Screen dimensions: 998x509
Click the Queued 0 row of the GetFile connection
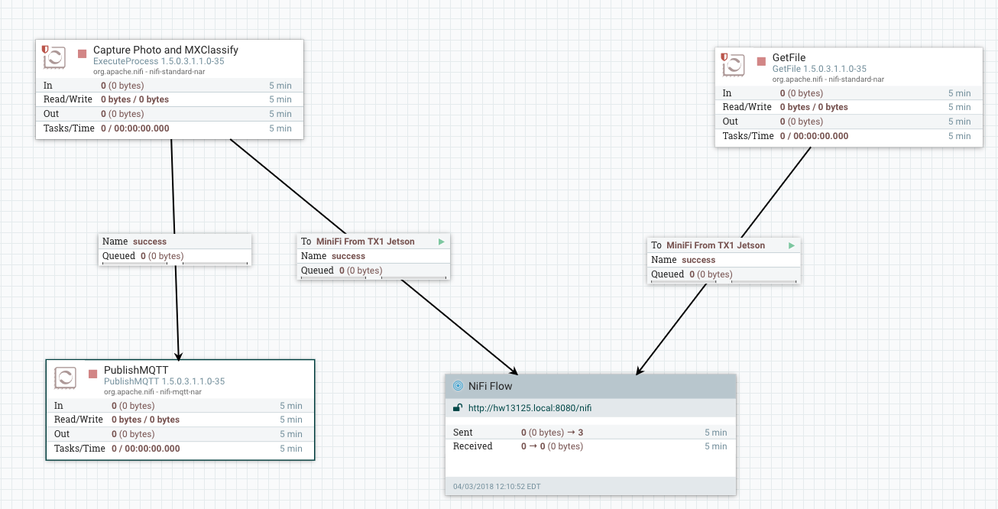point(724,275)
